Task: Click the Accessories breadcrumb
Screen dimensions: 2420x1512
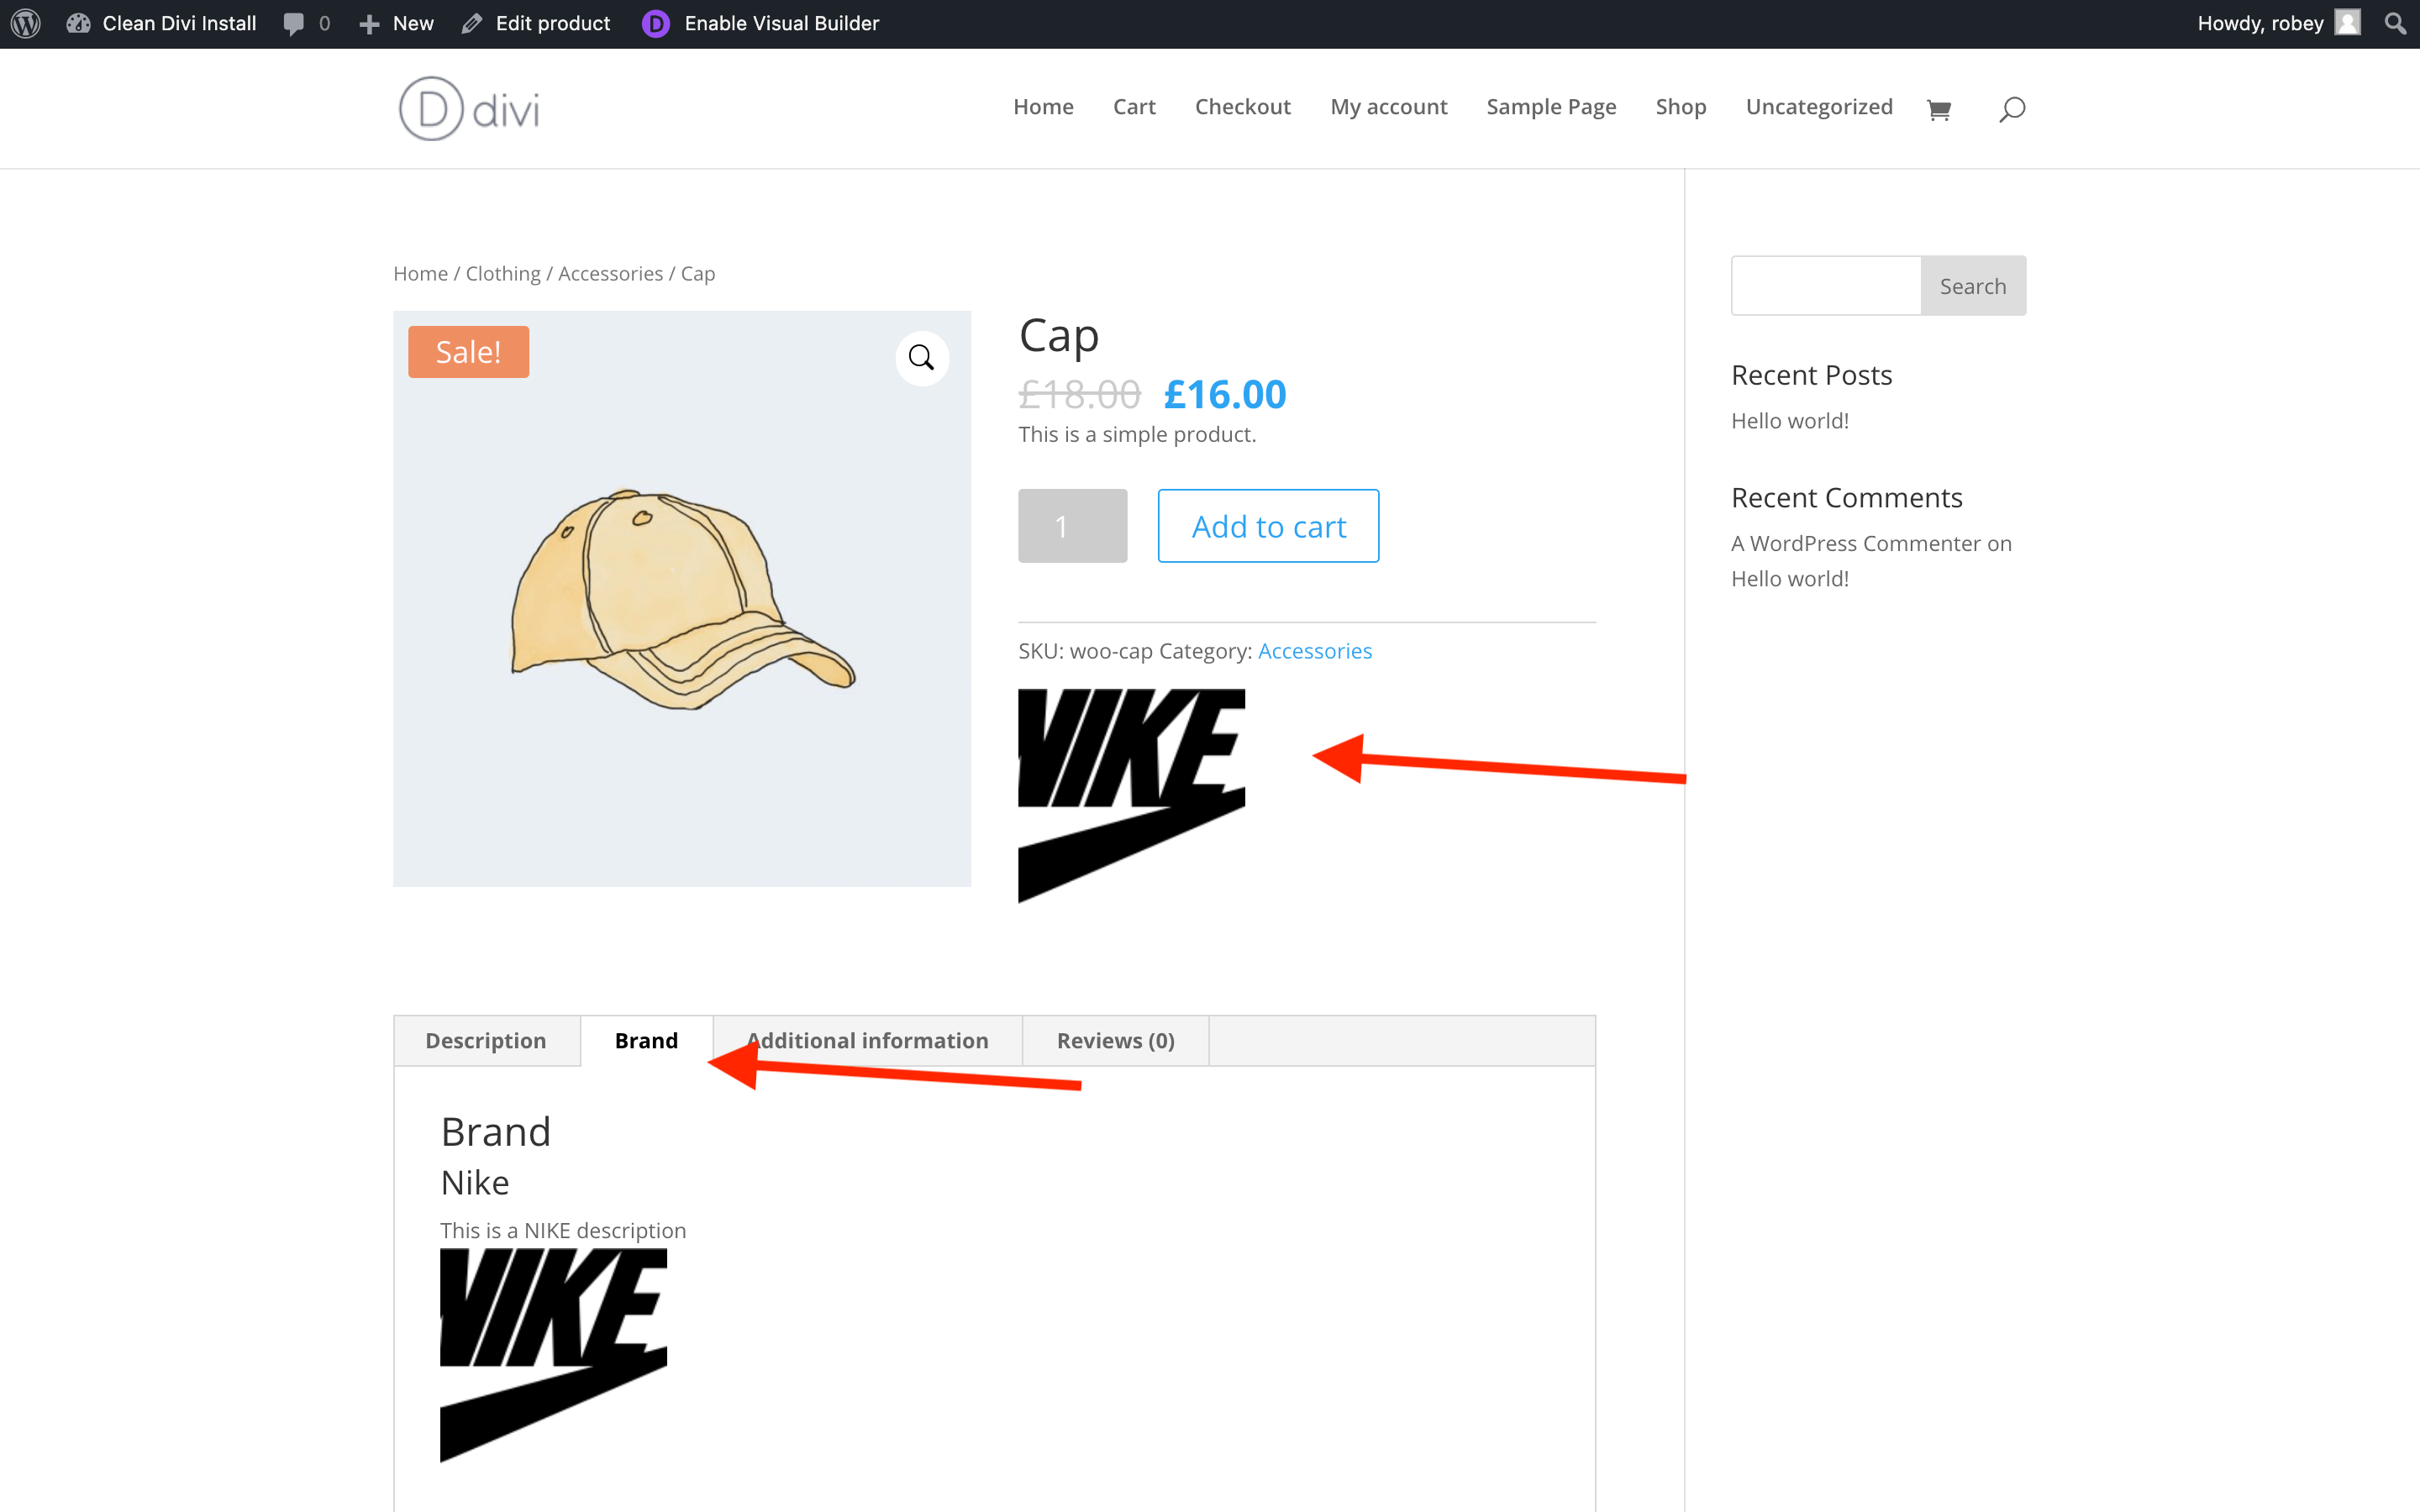Action: (x=611, y=273)
